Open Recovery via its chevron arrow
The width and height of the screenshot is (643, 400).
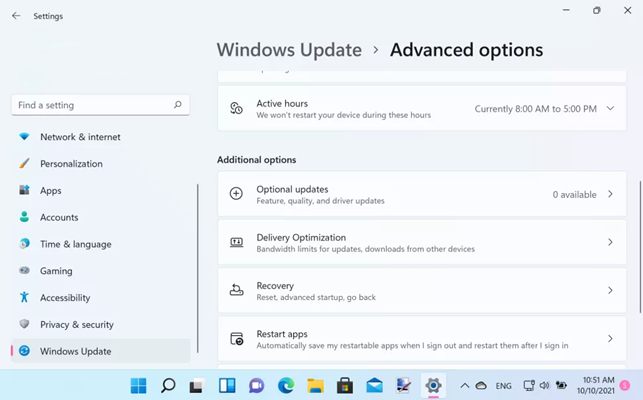pos(610,290)
